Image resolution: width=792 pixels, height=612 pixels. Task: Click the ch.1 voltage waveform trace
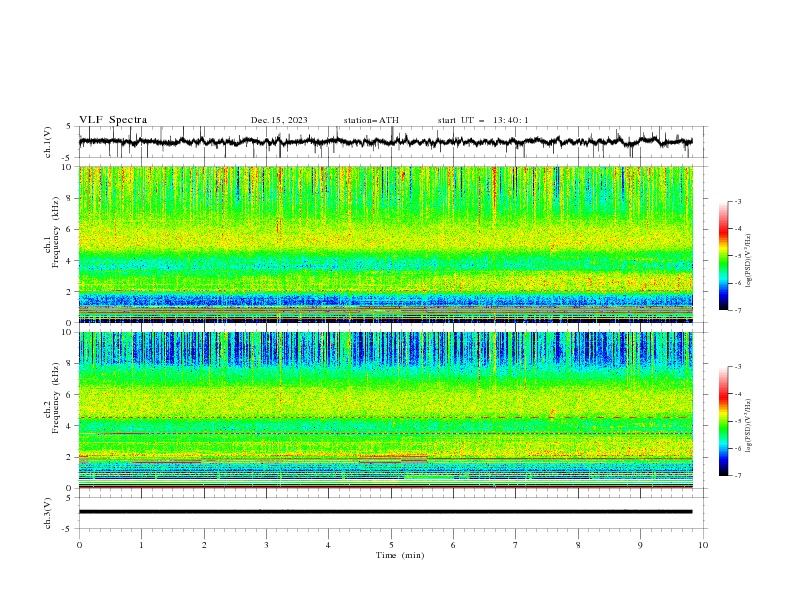(x=385, y=142)
